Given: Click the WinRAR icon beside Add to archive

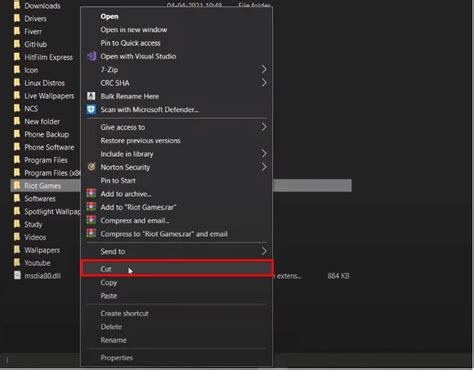Looking at the screenshot, I should pyautogui.click(x=91, y=193).
